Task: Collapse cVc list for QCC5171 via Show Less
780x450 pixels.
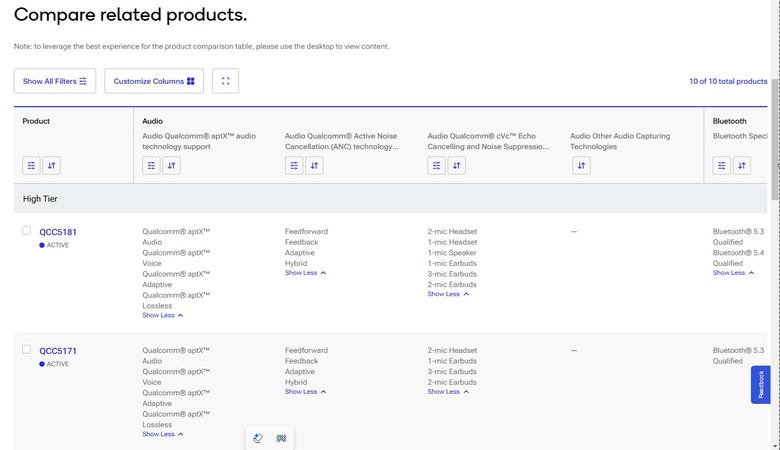Action: 448,391
